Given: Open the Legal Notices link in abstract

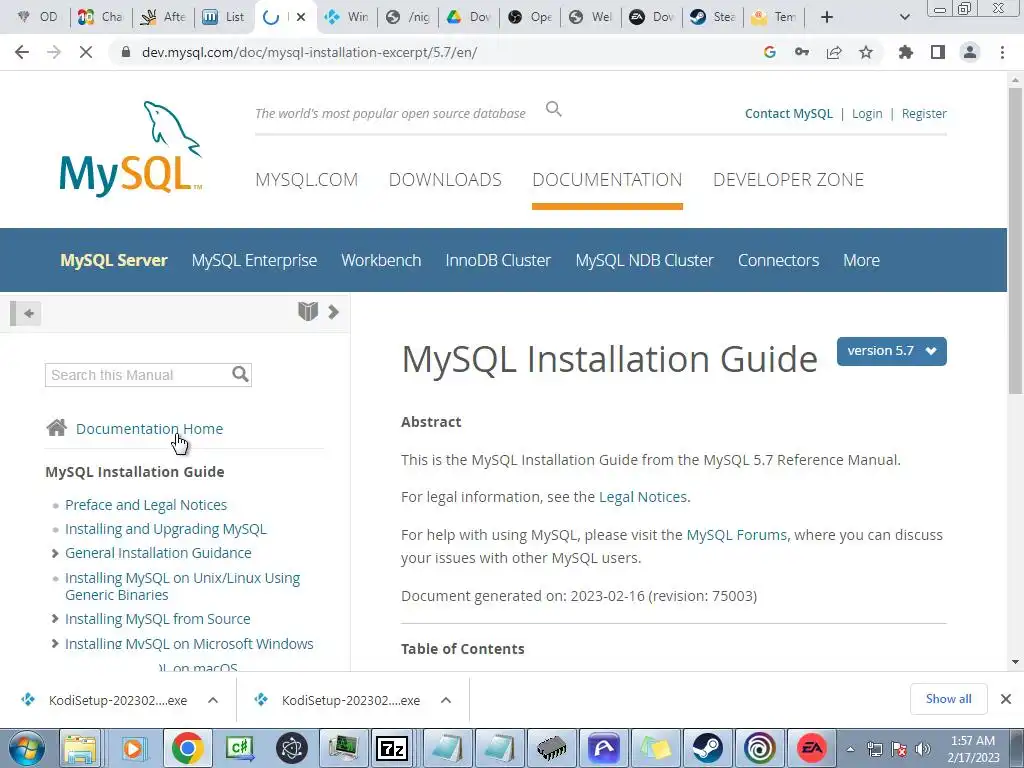Looking at the screenshot, I should coord(643,497).
